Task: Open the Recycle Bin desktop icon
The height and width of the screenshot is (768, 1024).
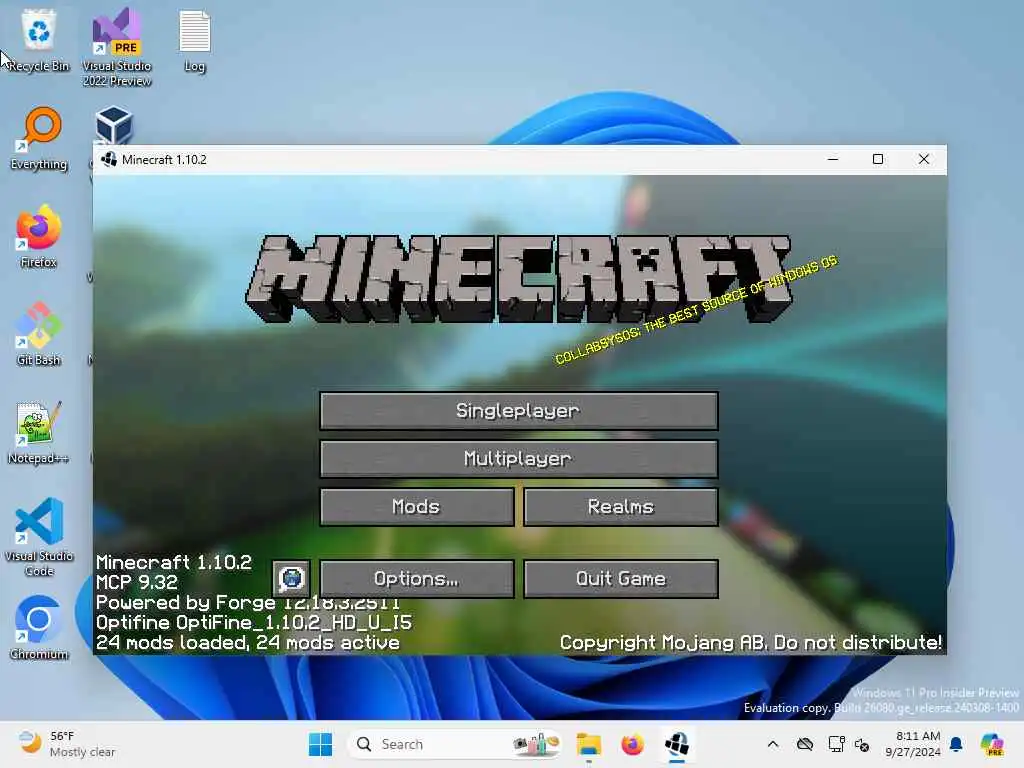Action: tap(39, 40)
